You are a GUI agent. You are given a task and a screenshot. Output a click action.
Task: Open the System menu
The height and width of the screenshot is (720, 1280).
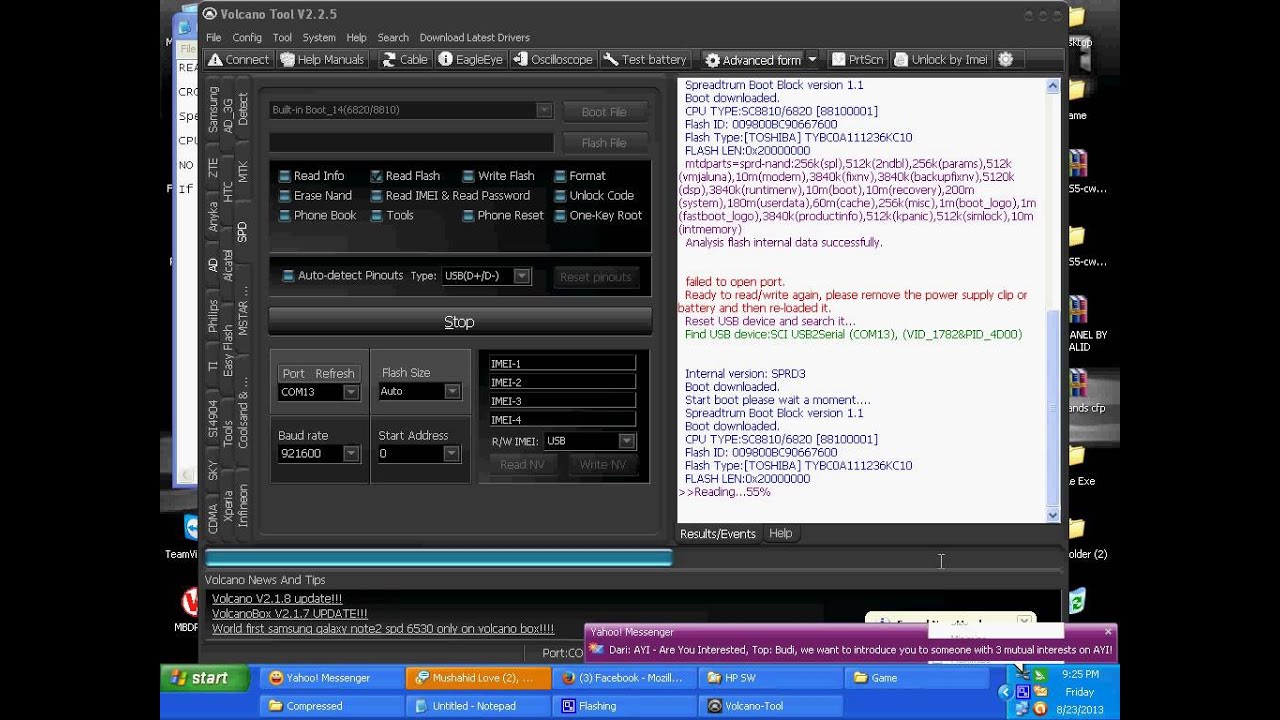click(x=319, y=38)
